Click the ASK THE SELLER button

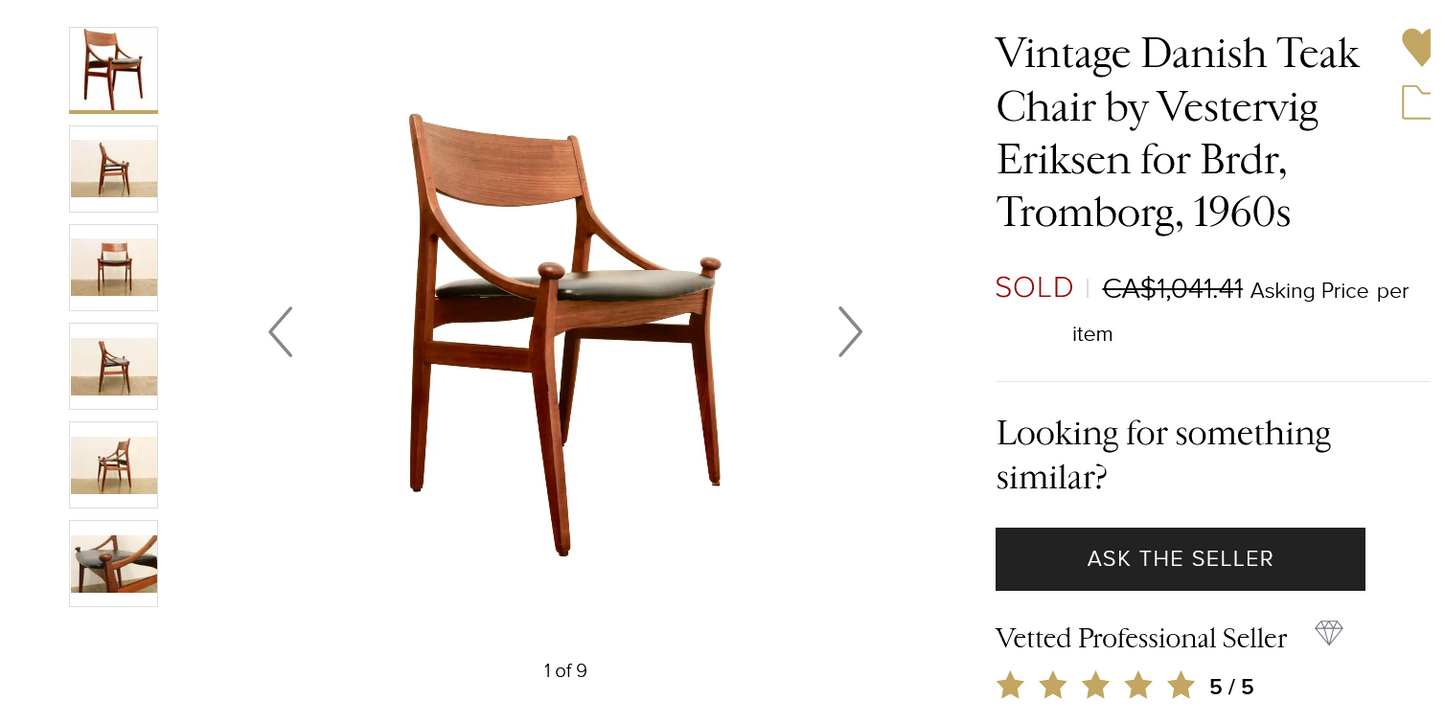(1180, 559)
